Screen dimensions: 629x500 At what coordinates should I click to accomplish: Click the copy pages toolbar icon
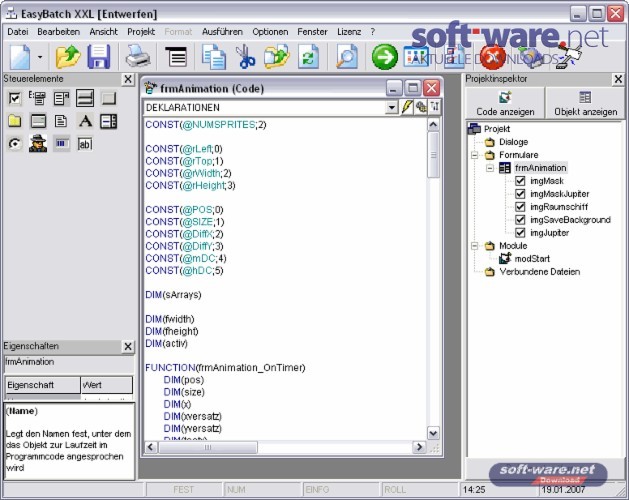(213, 57)
